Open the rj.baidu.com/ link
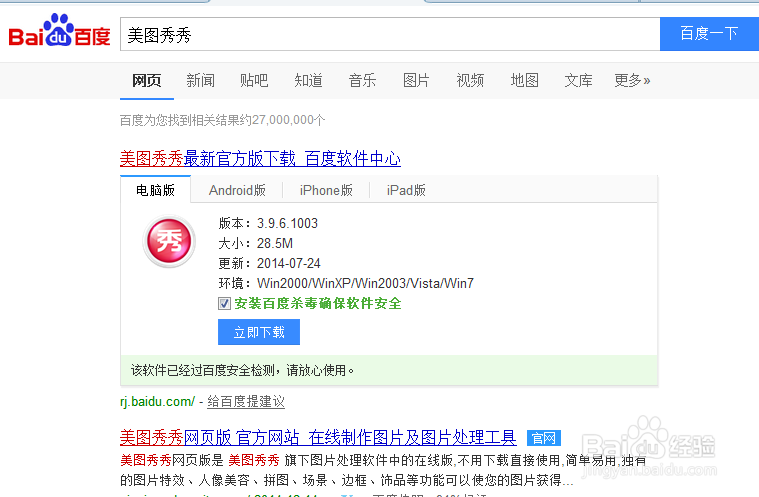Screen dimensions: 759x497 [157, 402]
